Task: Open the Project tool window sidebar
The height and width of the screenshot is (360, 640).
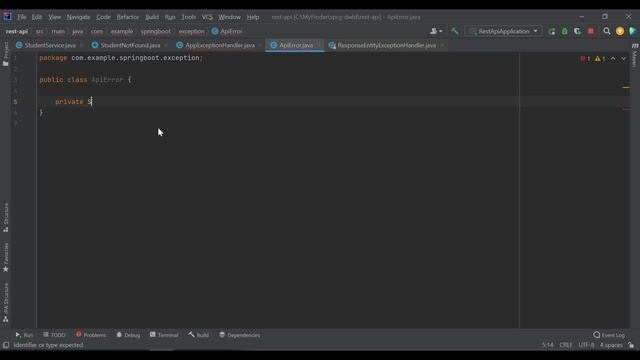Action: (x=6, y=54)
